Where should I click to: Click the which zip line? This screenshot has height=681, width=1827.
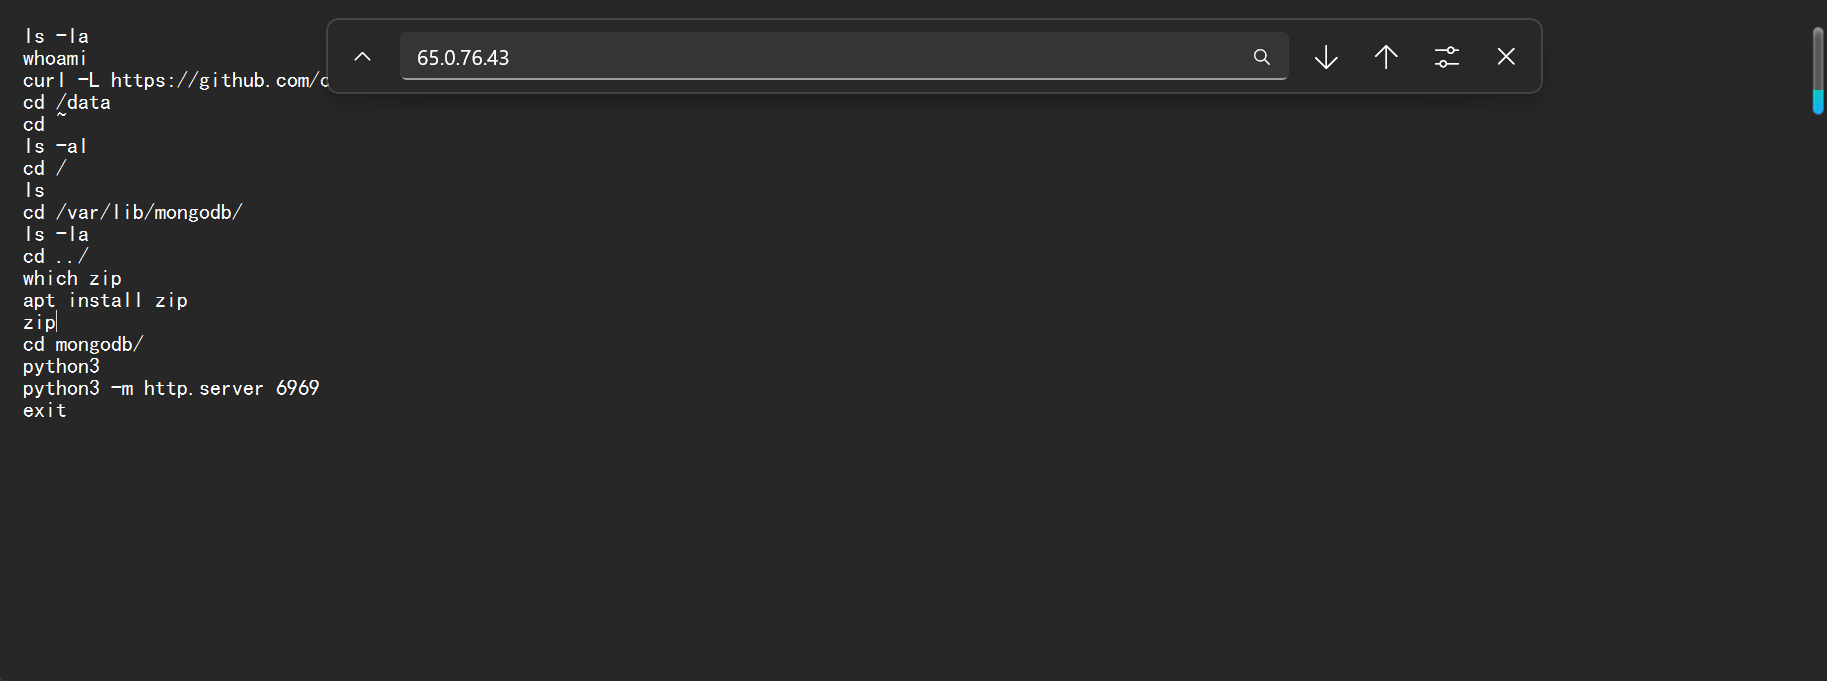tap(72, 278)
